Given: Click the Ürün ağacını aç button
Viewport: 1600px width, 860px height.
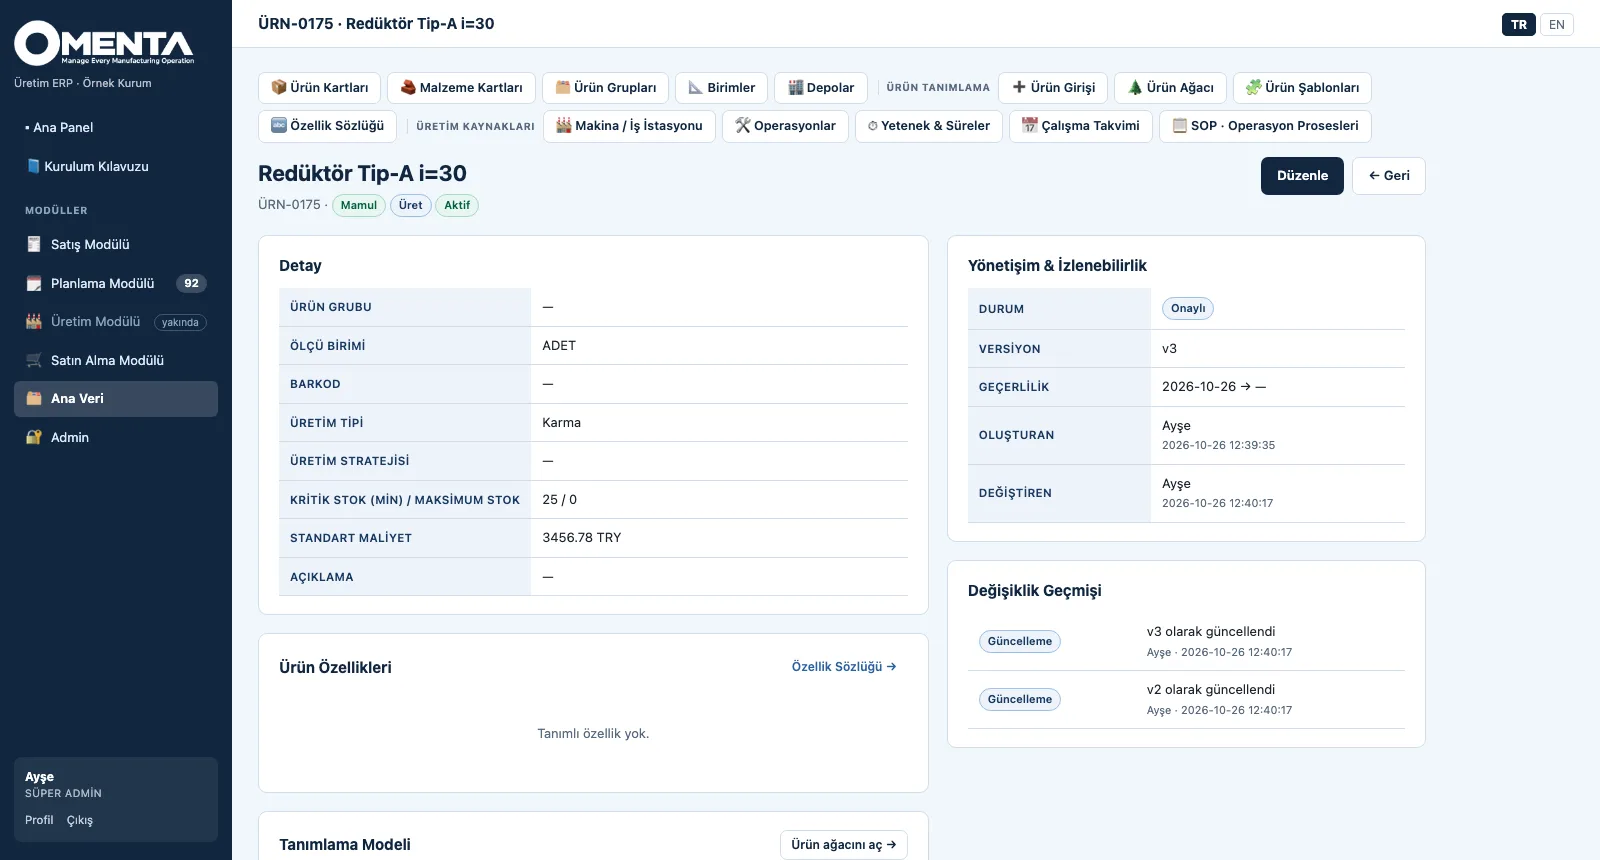Looking at the screenshot, I should tap(844, 845).
